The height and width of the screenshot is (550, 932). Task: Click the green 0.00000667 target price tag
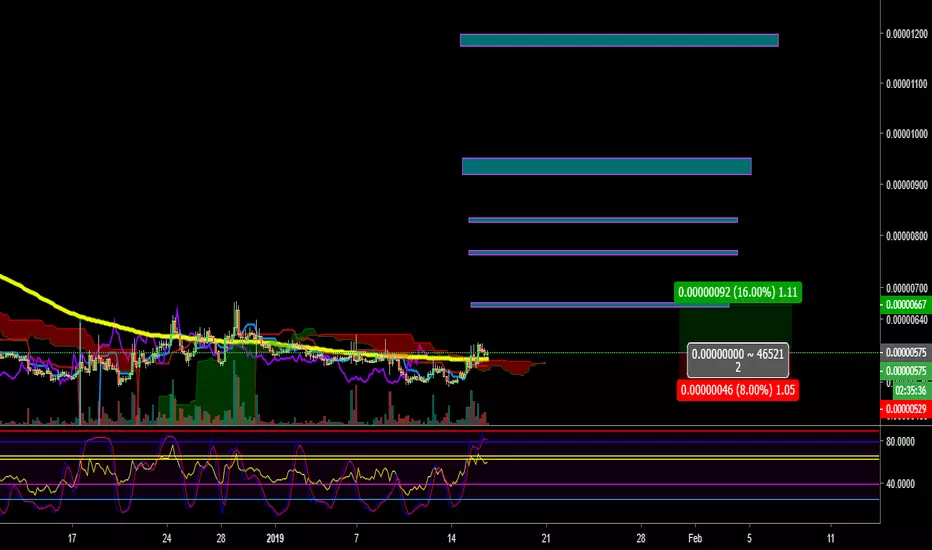point(906,304)
